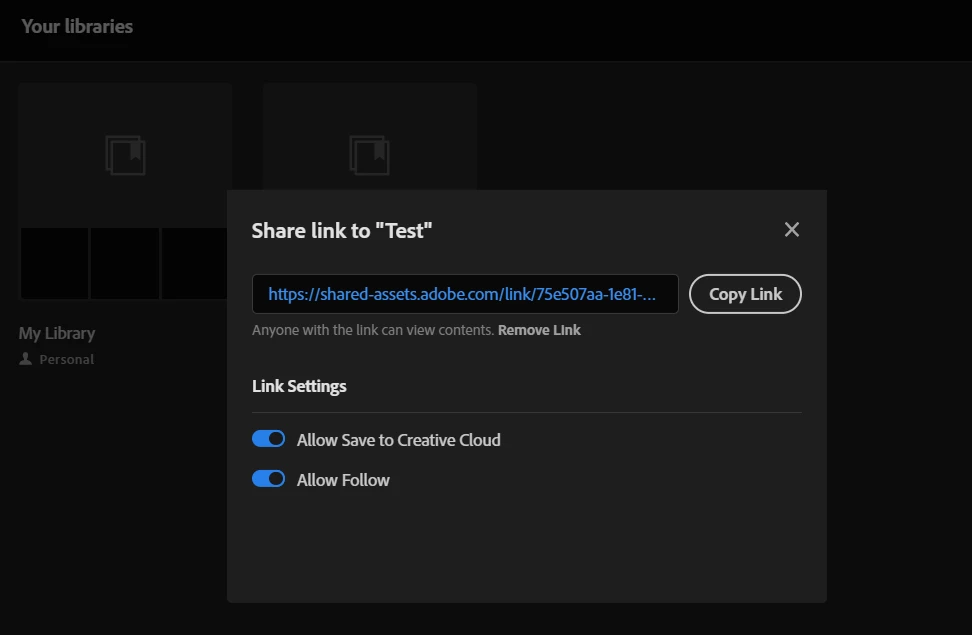
Task: Click the My Library bookmark icon
Action: pyautogui.click(x=126, y=156)
